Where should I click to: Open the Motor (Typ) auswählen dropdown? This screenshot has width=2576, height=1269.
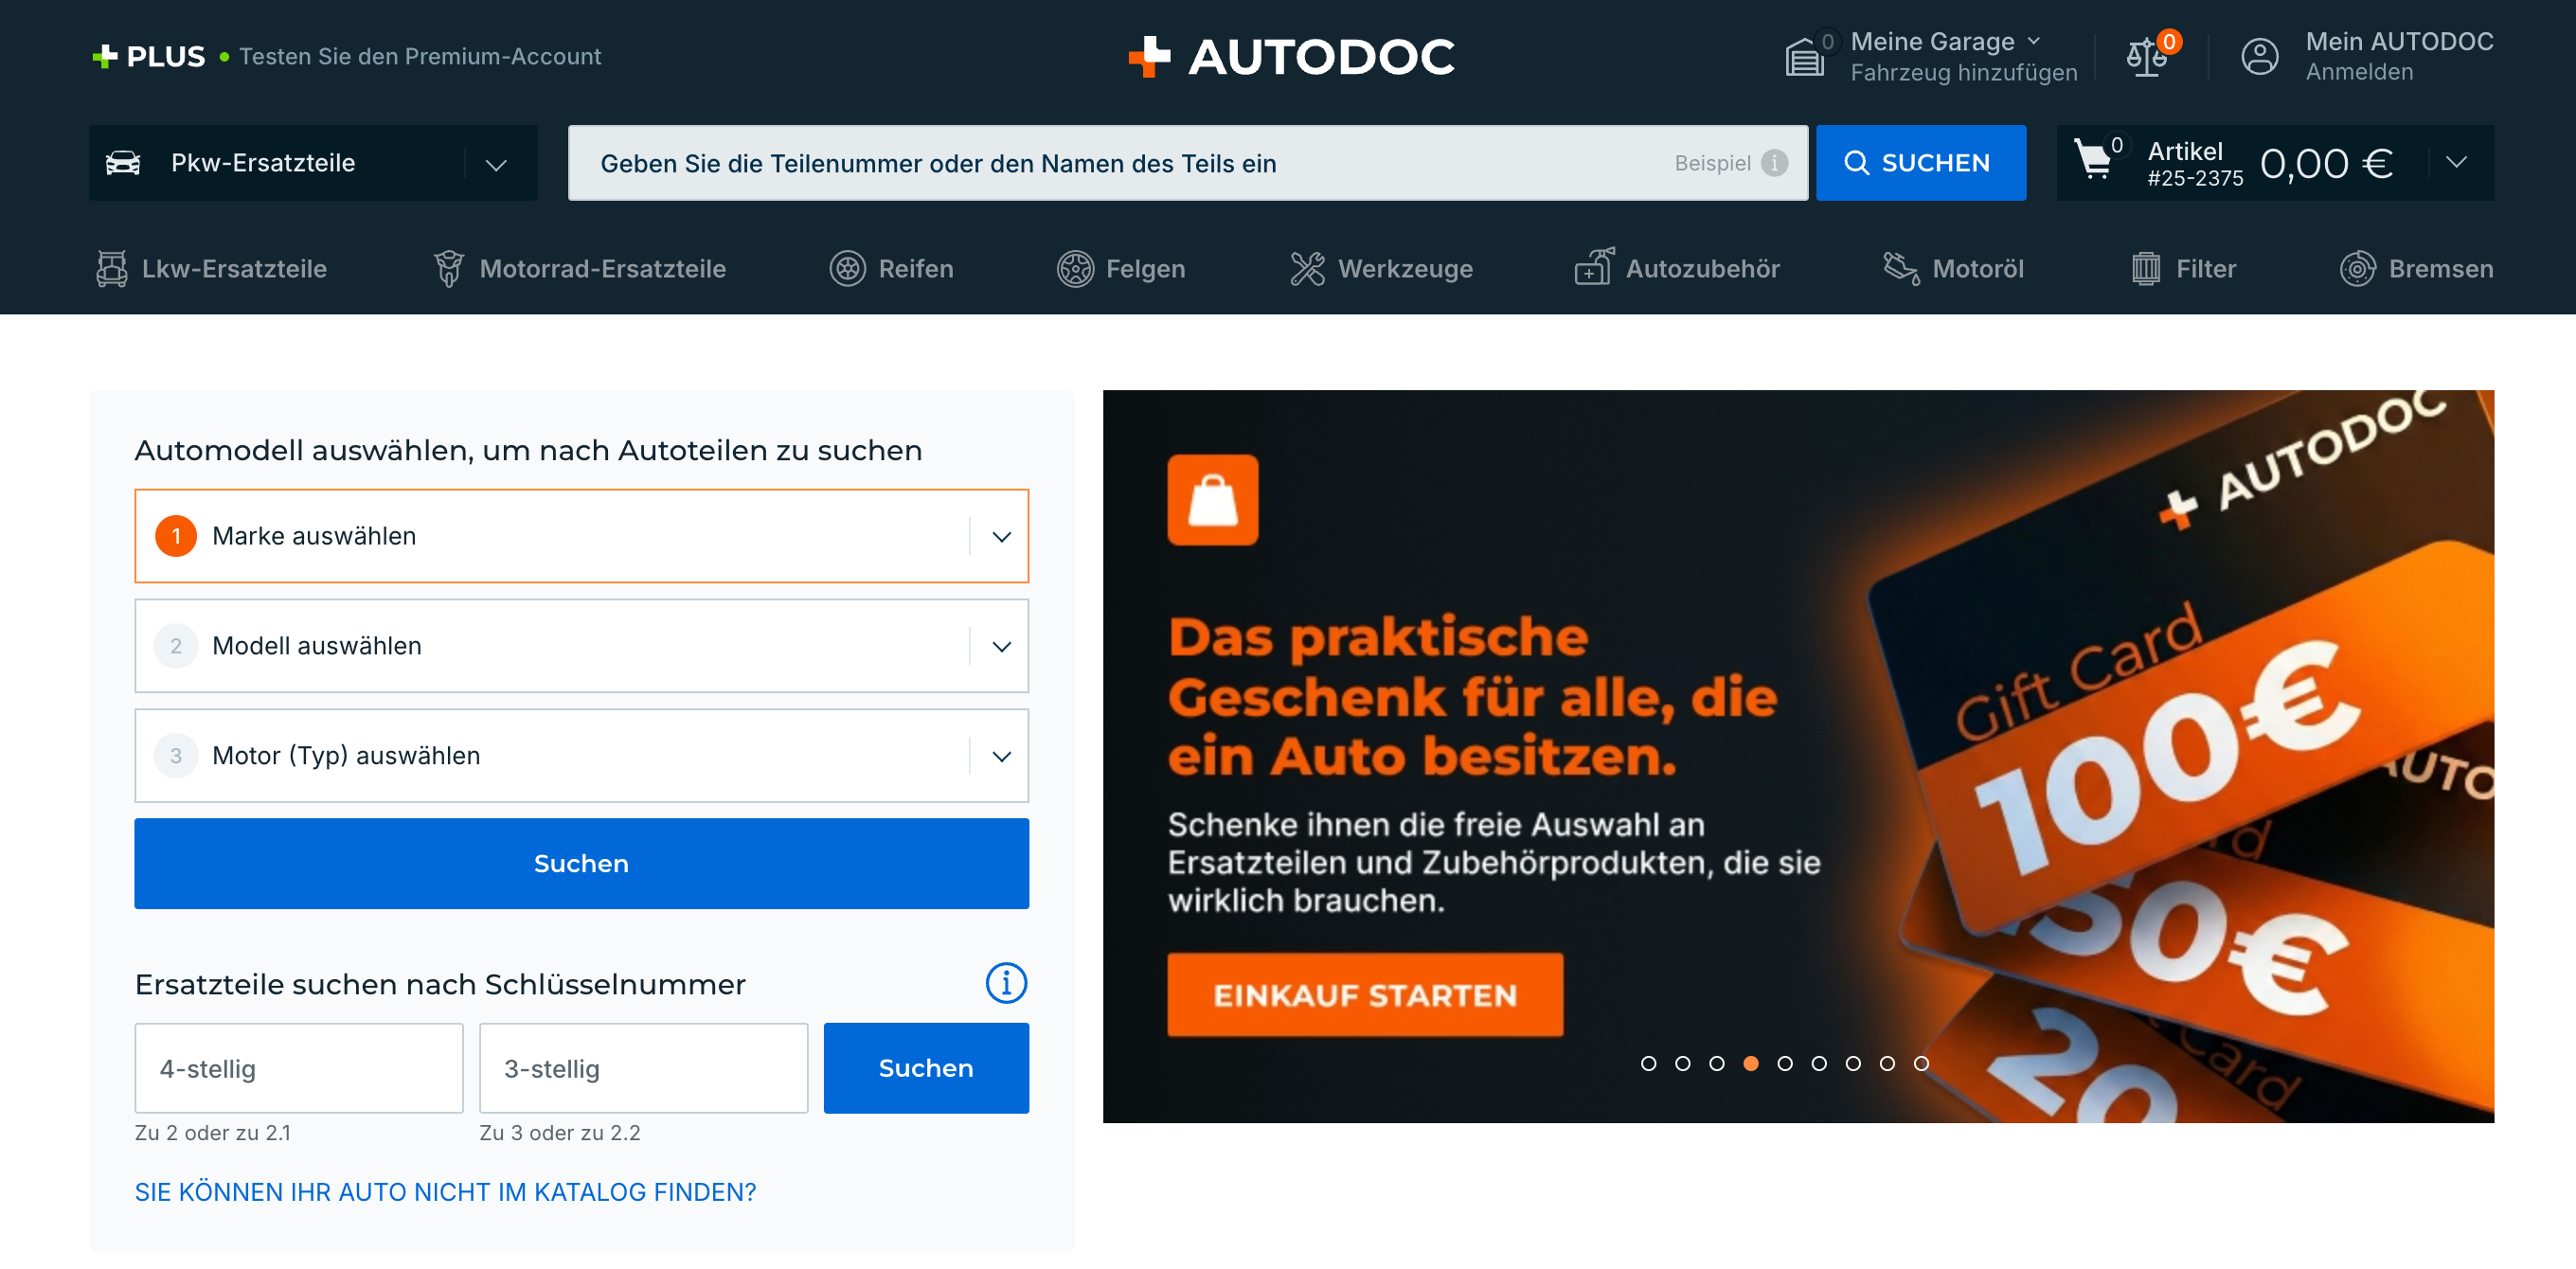[581, 756]
